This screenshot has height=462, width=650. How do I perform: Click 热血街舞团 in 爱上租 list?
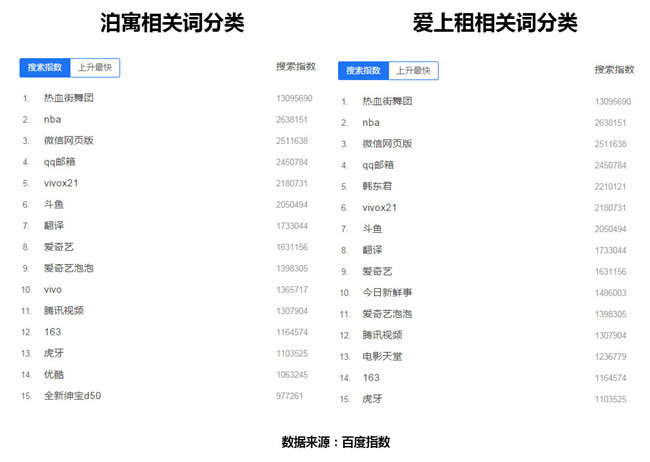(x=387, y=101)
